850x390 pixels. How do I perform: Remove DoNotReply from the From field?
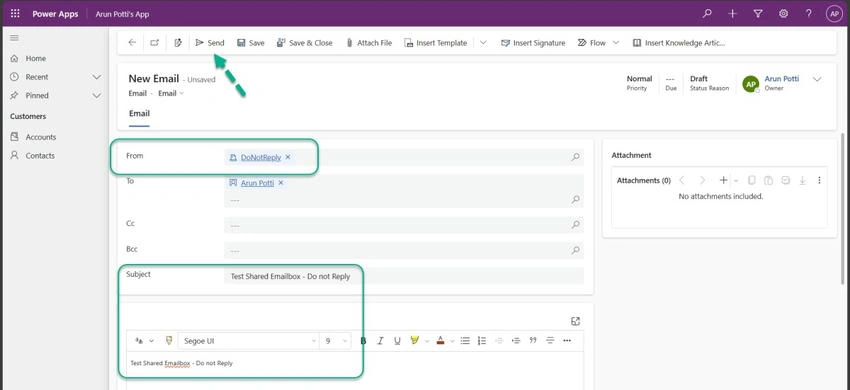point(288,157)
